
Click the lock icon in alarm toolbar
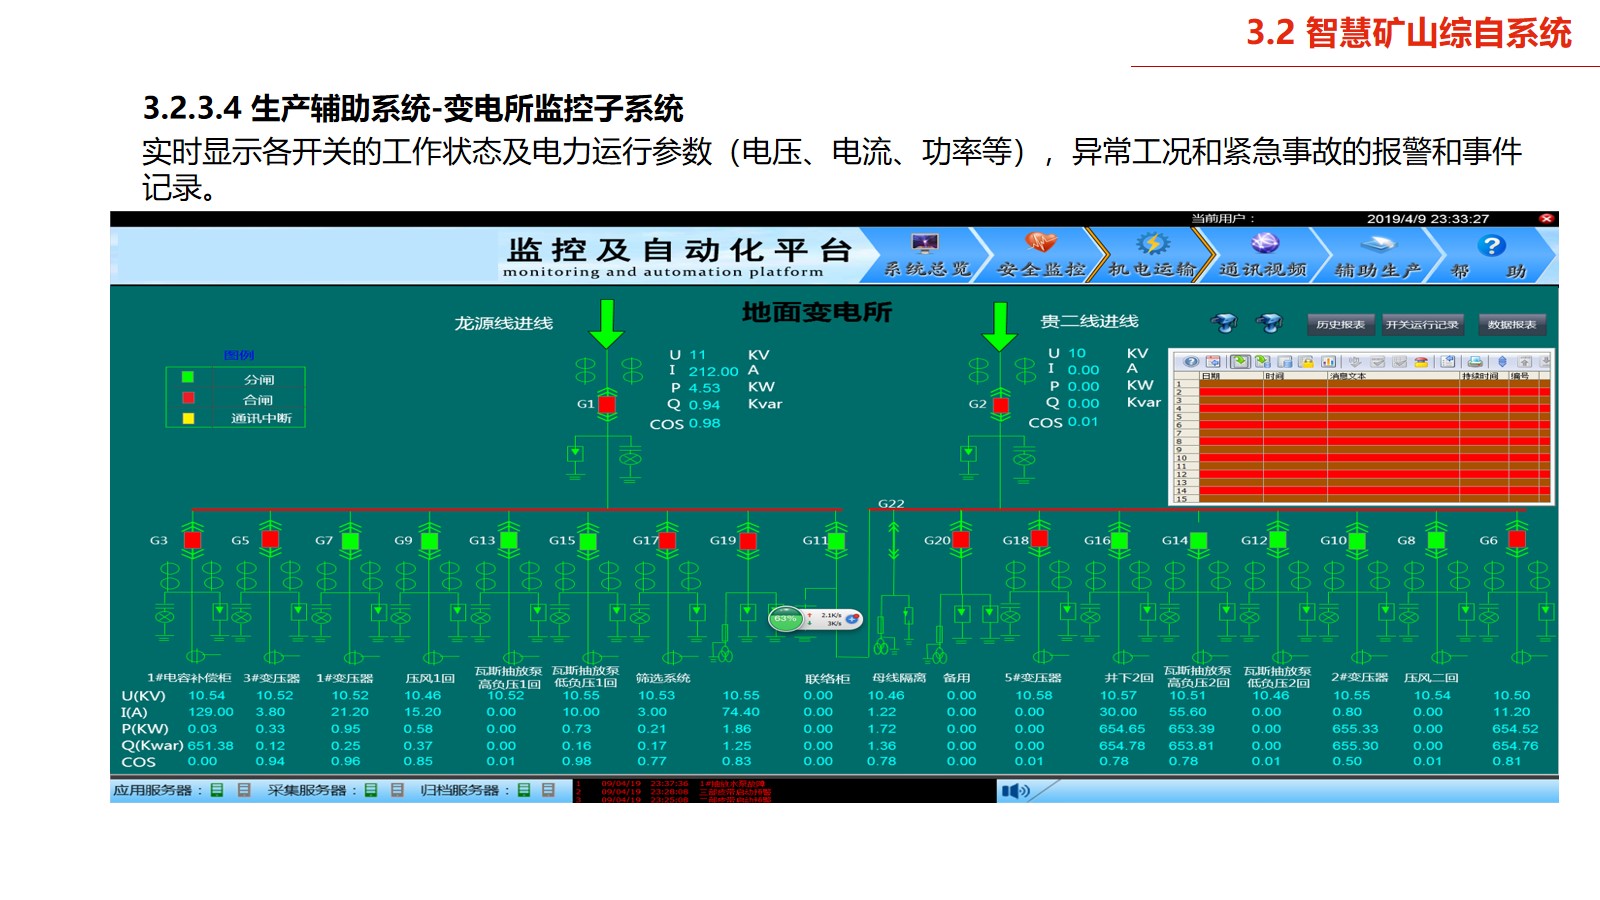coord(1306,362)
